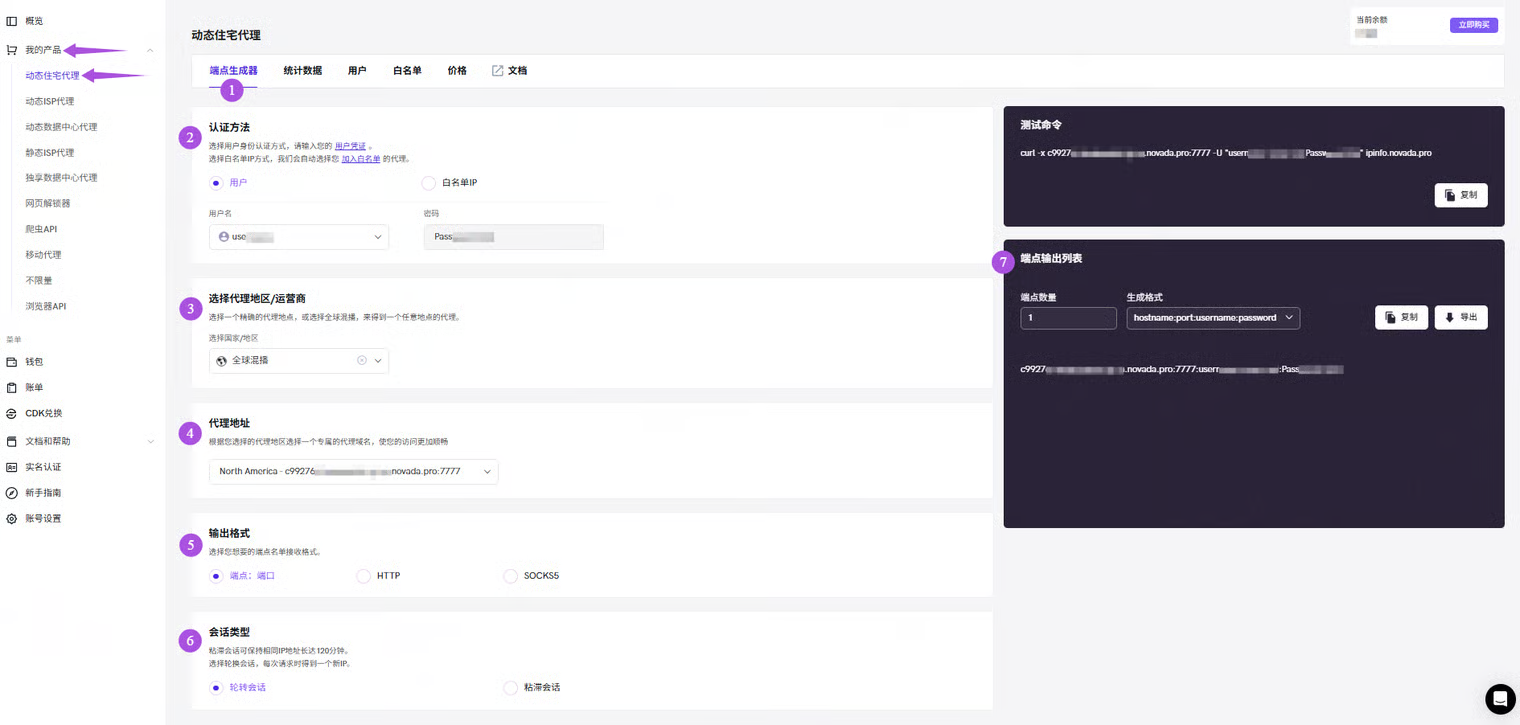The width and height of the screenshot is (1520, 725).
Task: Select the 粘滞会话 sticky session radio
Action: tap(511, 688)
